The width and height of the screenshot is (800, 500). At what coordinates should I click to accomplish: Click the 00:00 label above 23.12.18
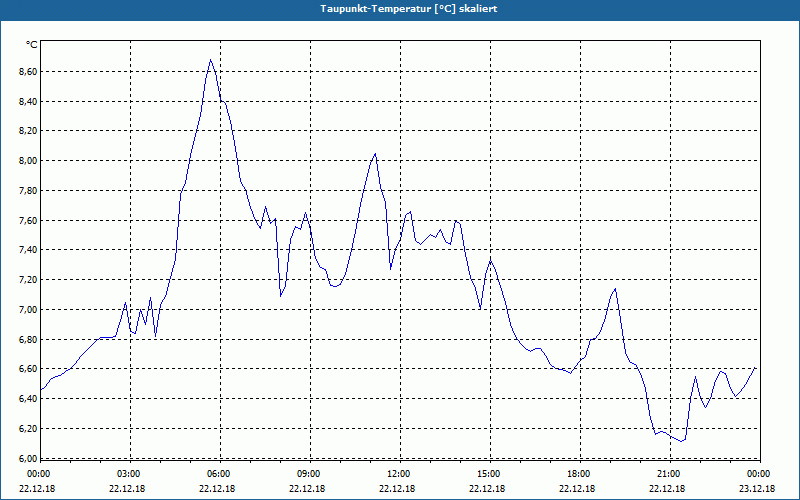[x=760, y=474]
